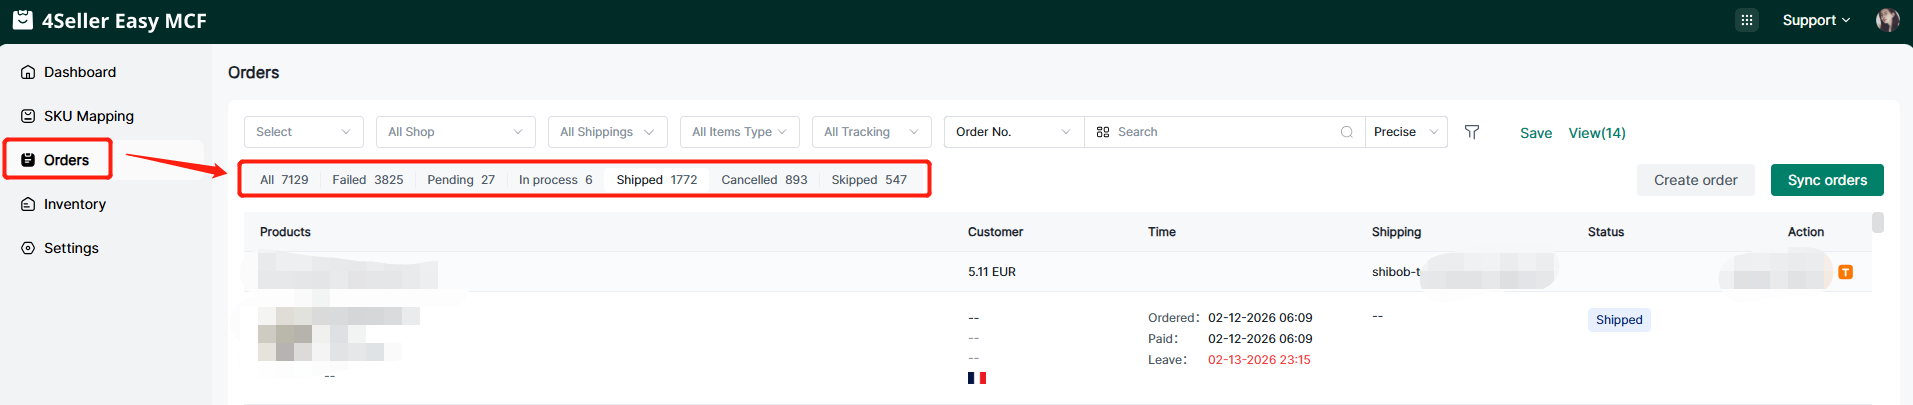Open the Dashboard page
The height and width of the screenshot is (405, 1913).
[x=80, y=72]
